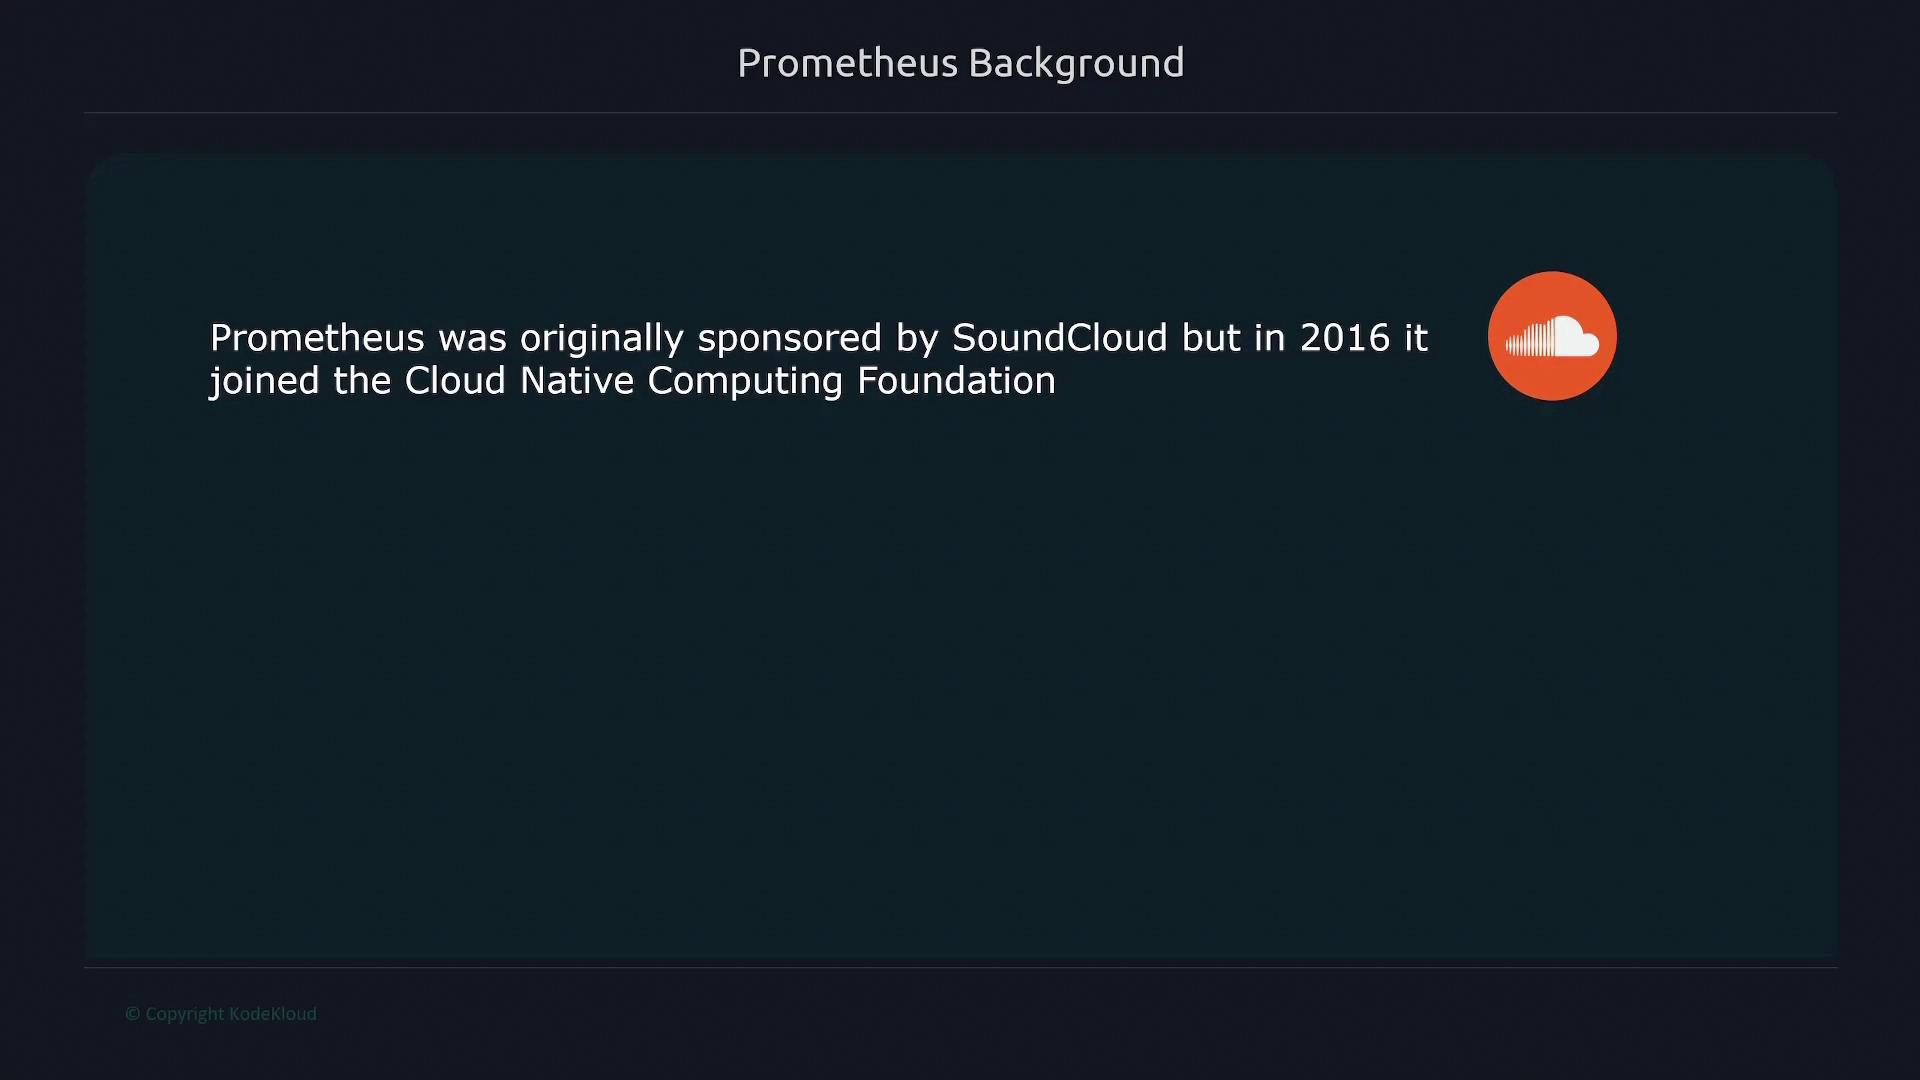Click the copyright symbol in the footer
This screenshot has height=1080, width=1920.
click(x=132, y=1014)
